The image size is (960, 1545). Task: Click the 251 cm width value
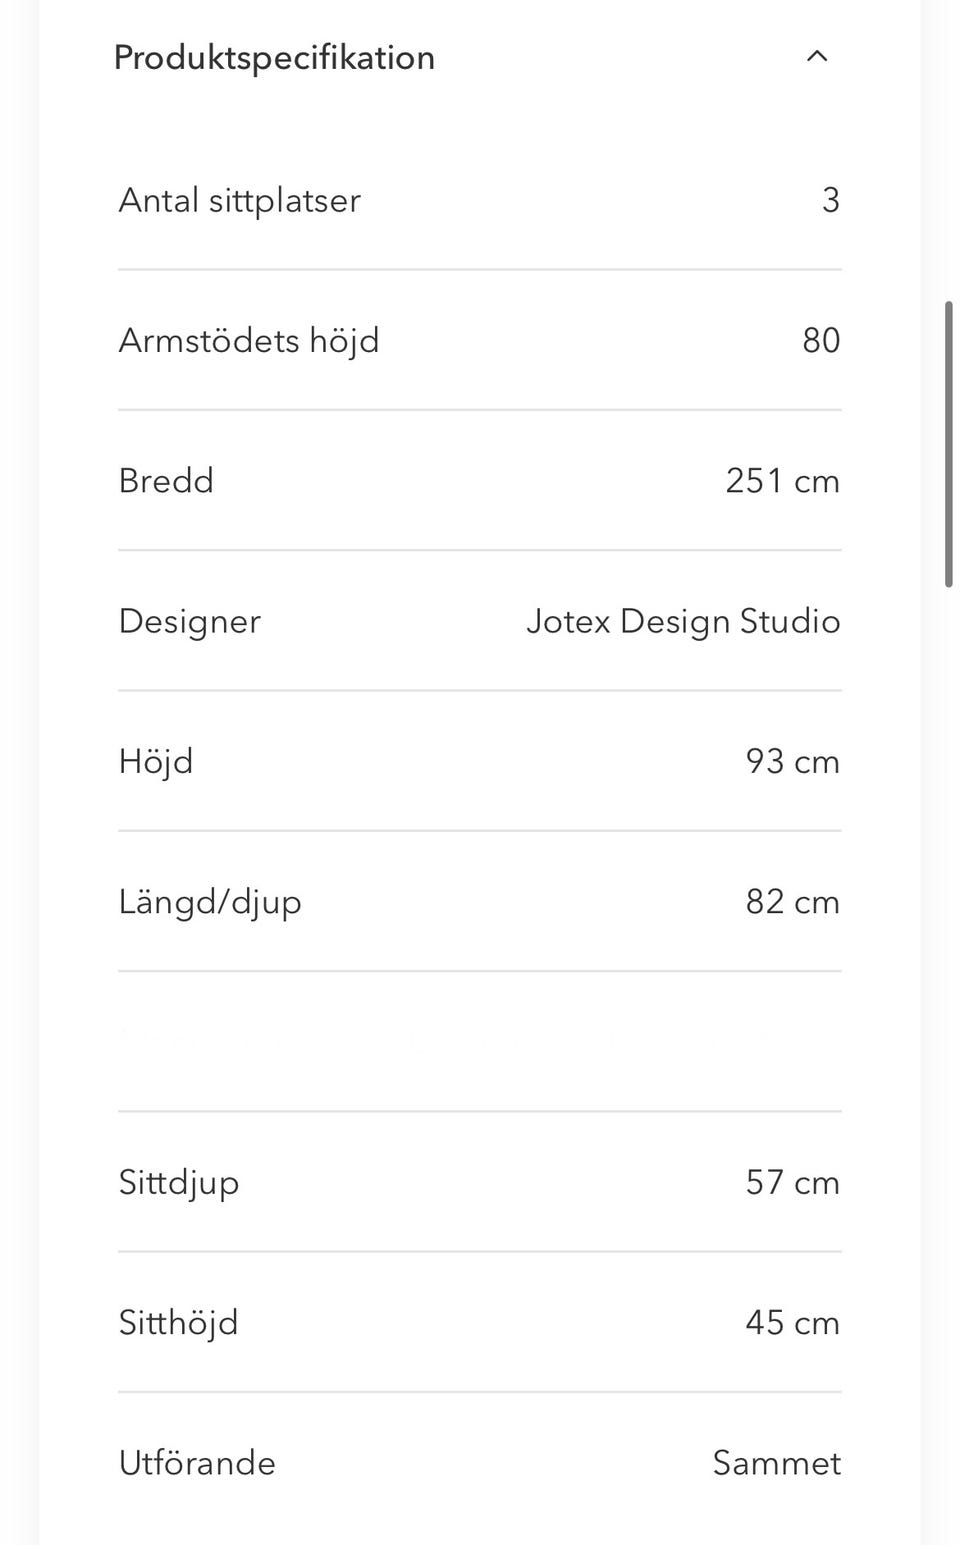(782, 481)
